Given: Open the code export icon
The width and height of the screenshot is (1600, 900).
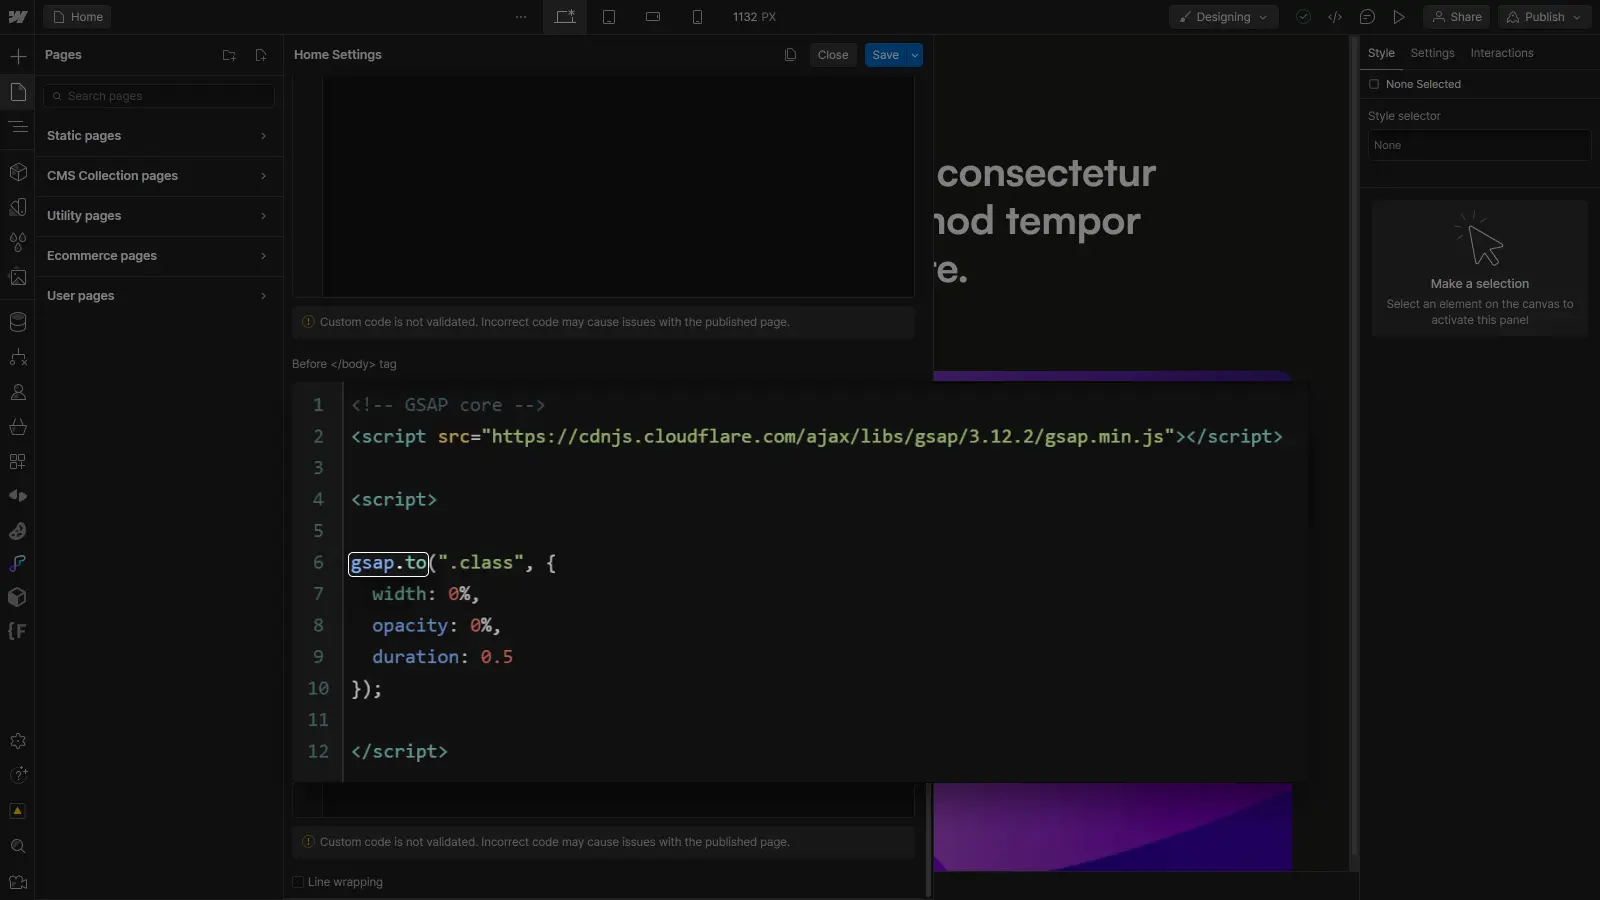Looking at the screenshot, I should (x=1336, y=17).
